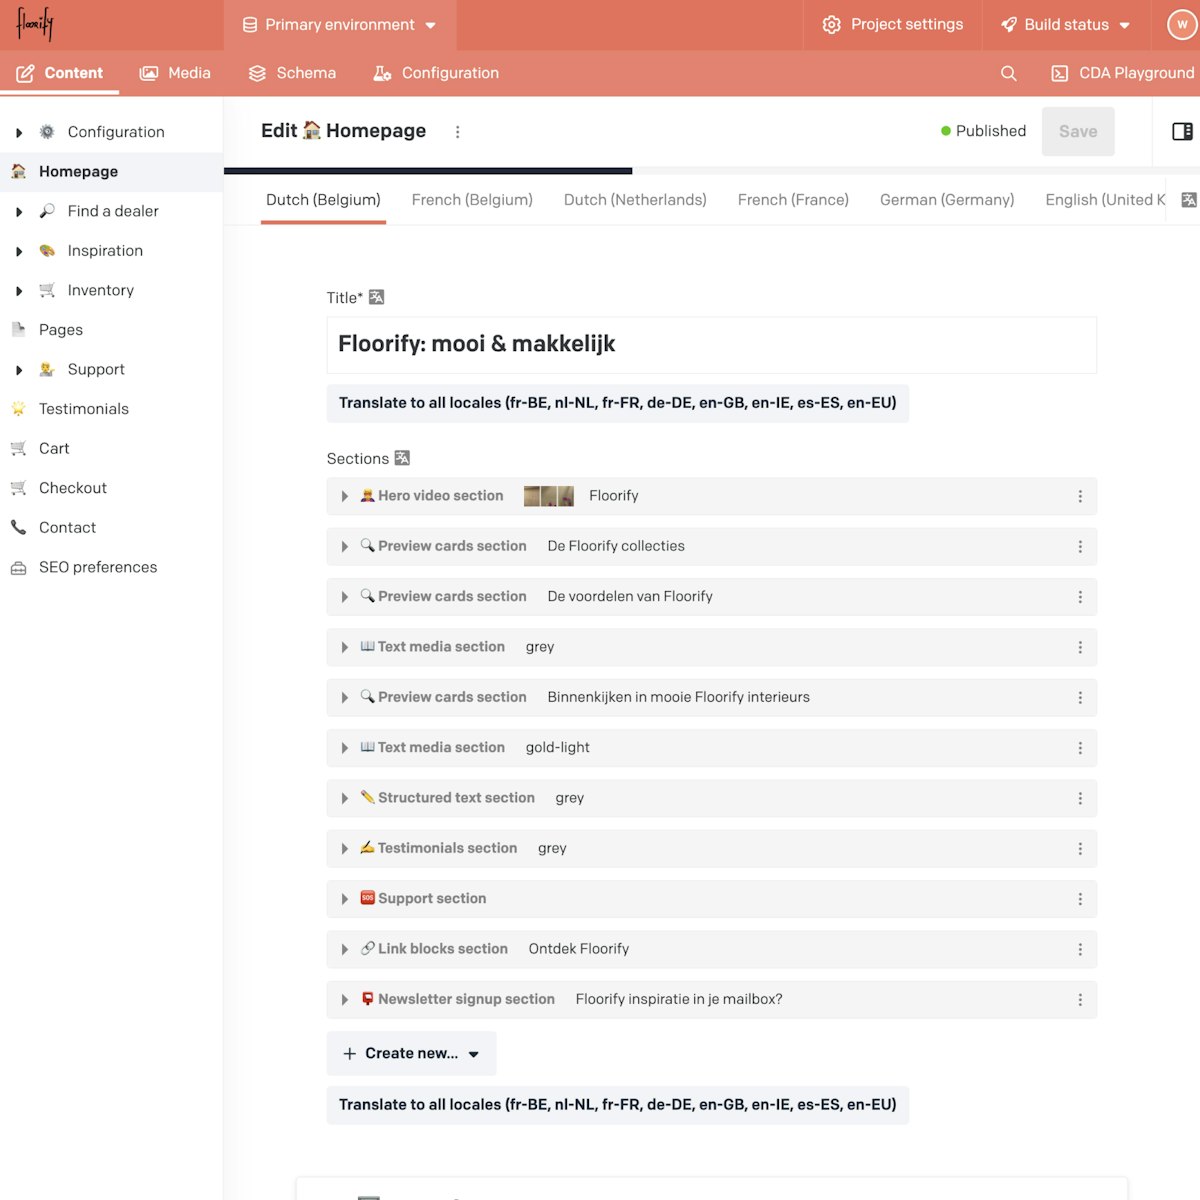The height and width of the screenshot is (1200, 1200).
Task: Open CDA Playground
Action: [x=1123, y=73]
